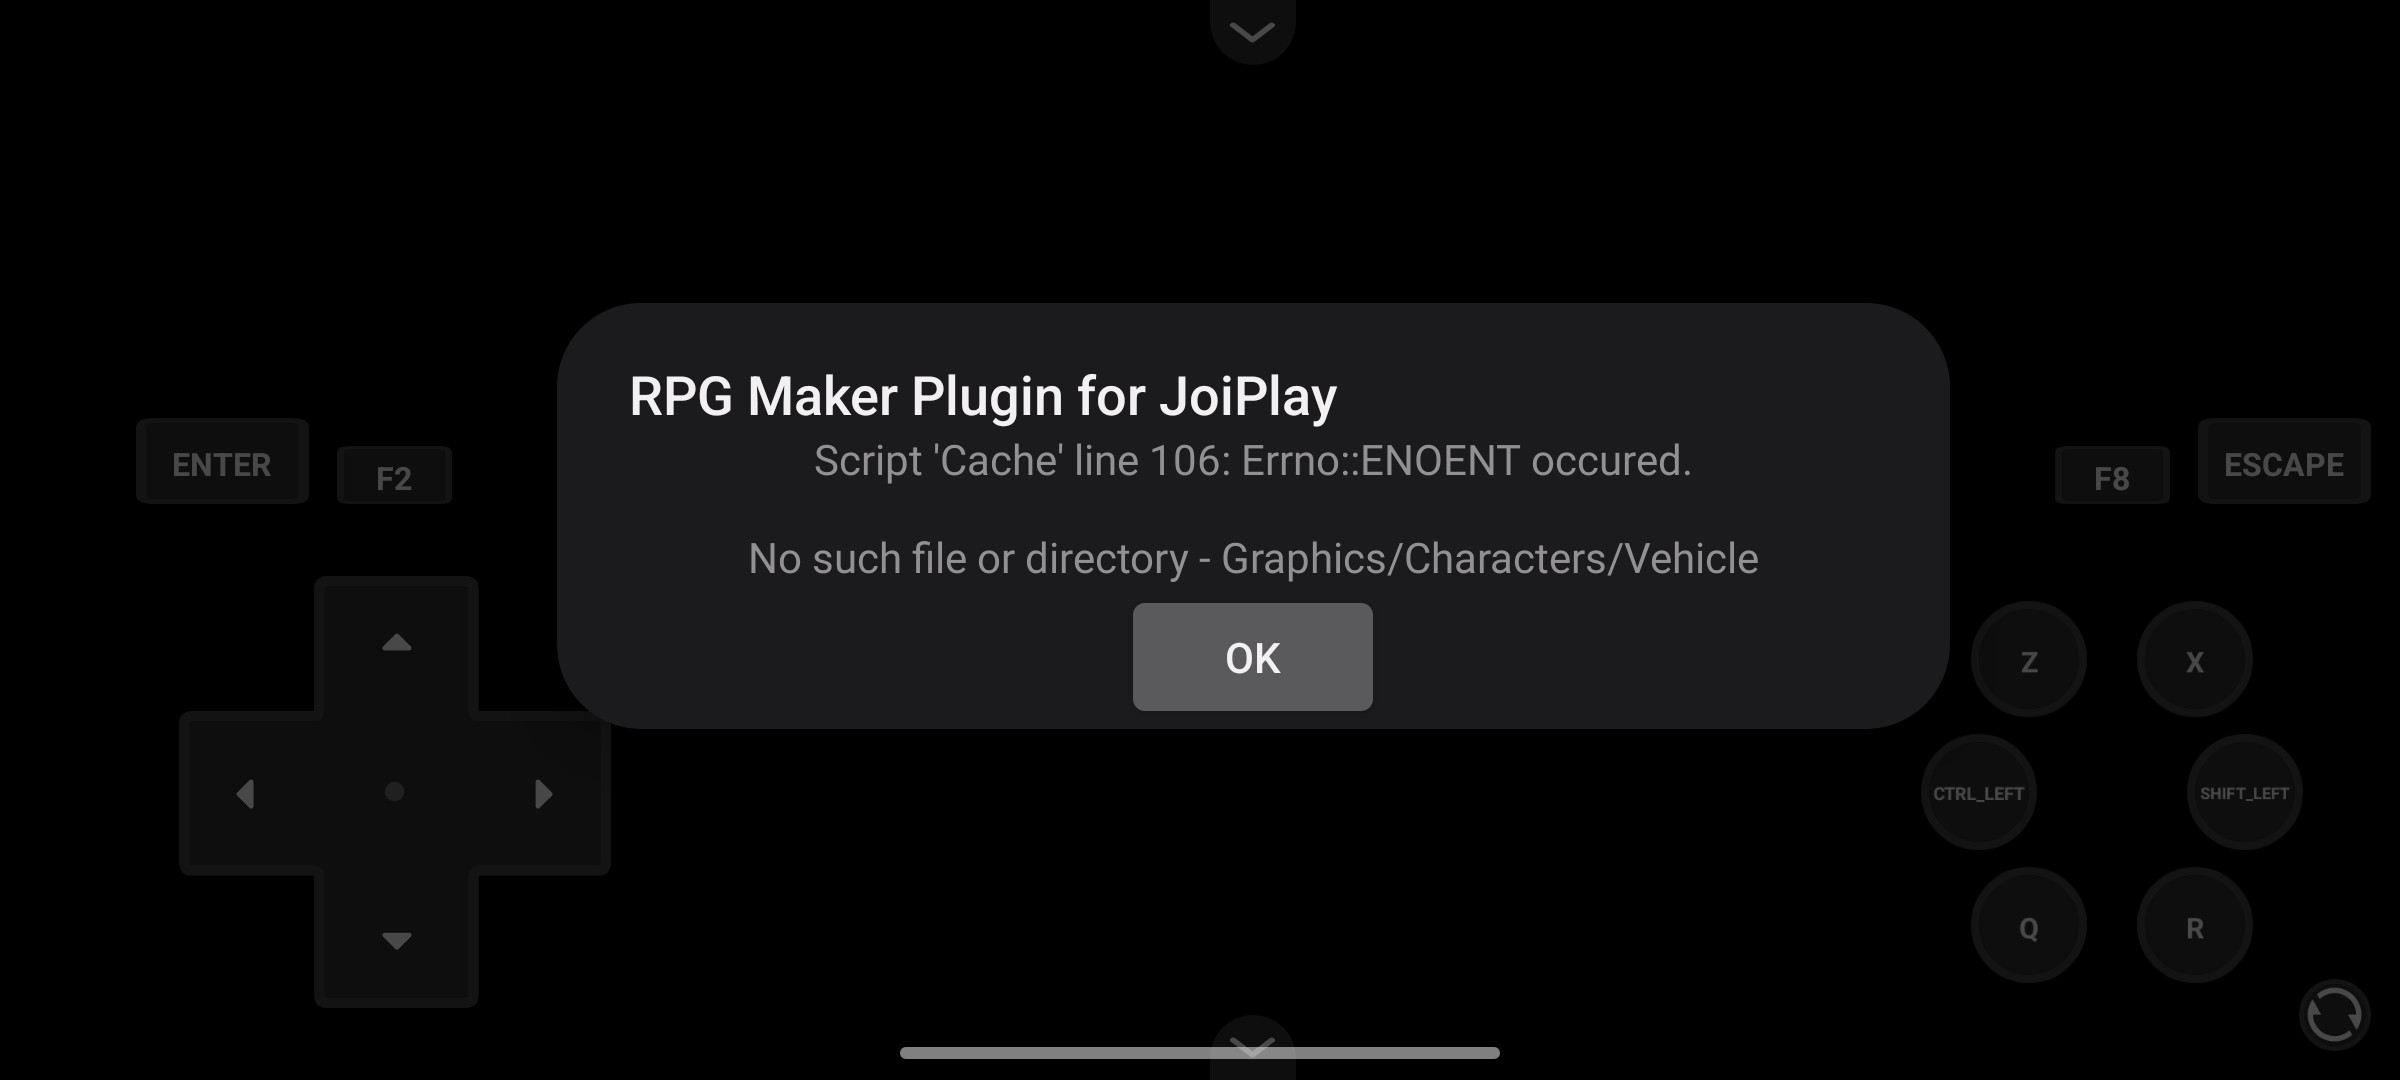The height and width of the screenshot is (1080, 2400).
Task: Tap the D-pad down arrow
Action: [x=397, y=940]
